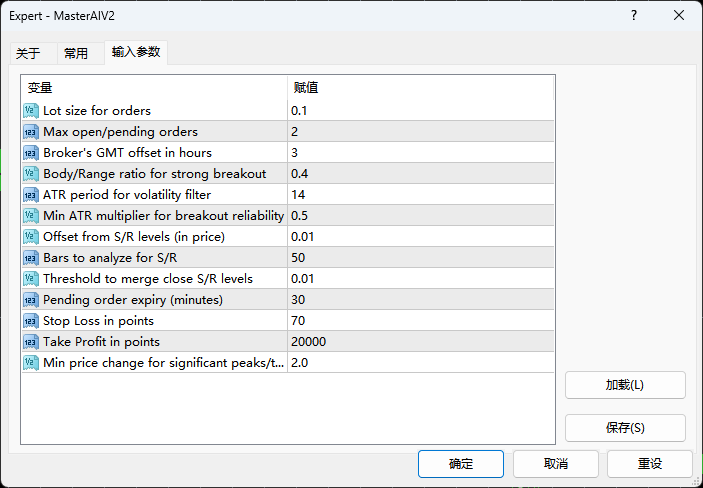Click the icon next to Stop Loss in points

[x=30, y=320]
